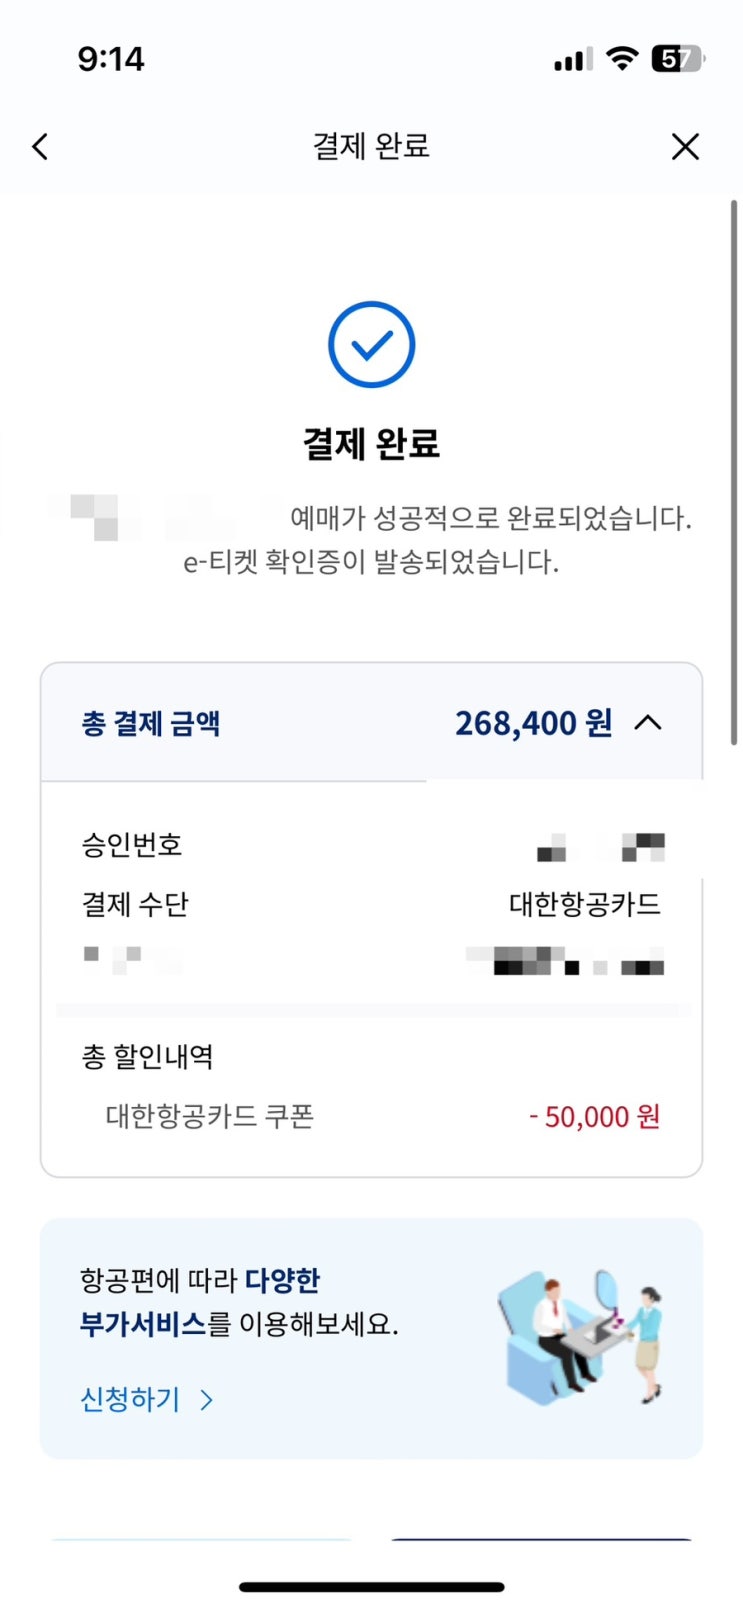
Task: Tap the chevron next to 신청하기
Action: 207,1400
